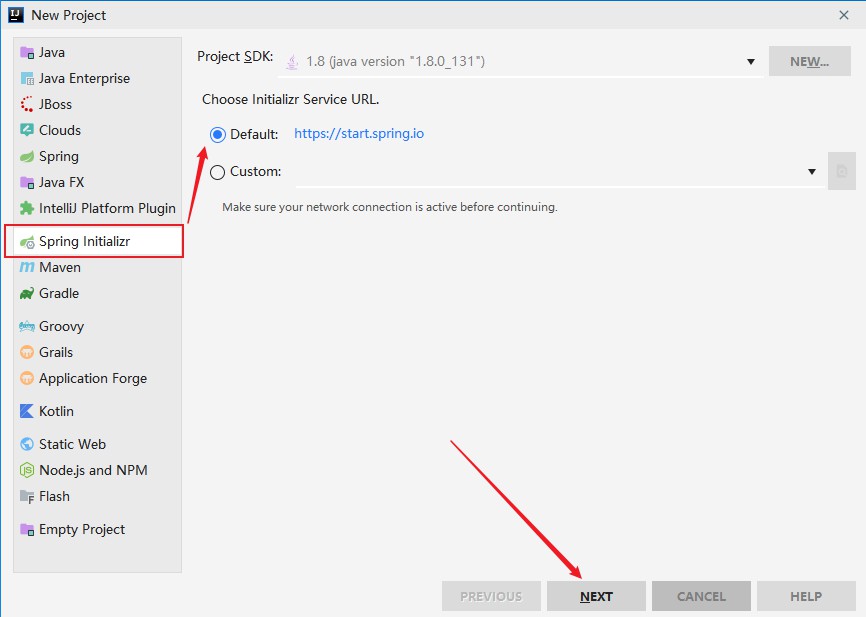Viewport: 866px width, 617px height.
Task: Select IntelliJ Platform Plugin entry text
Action: coord(107,208)
